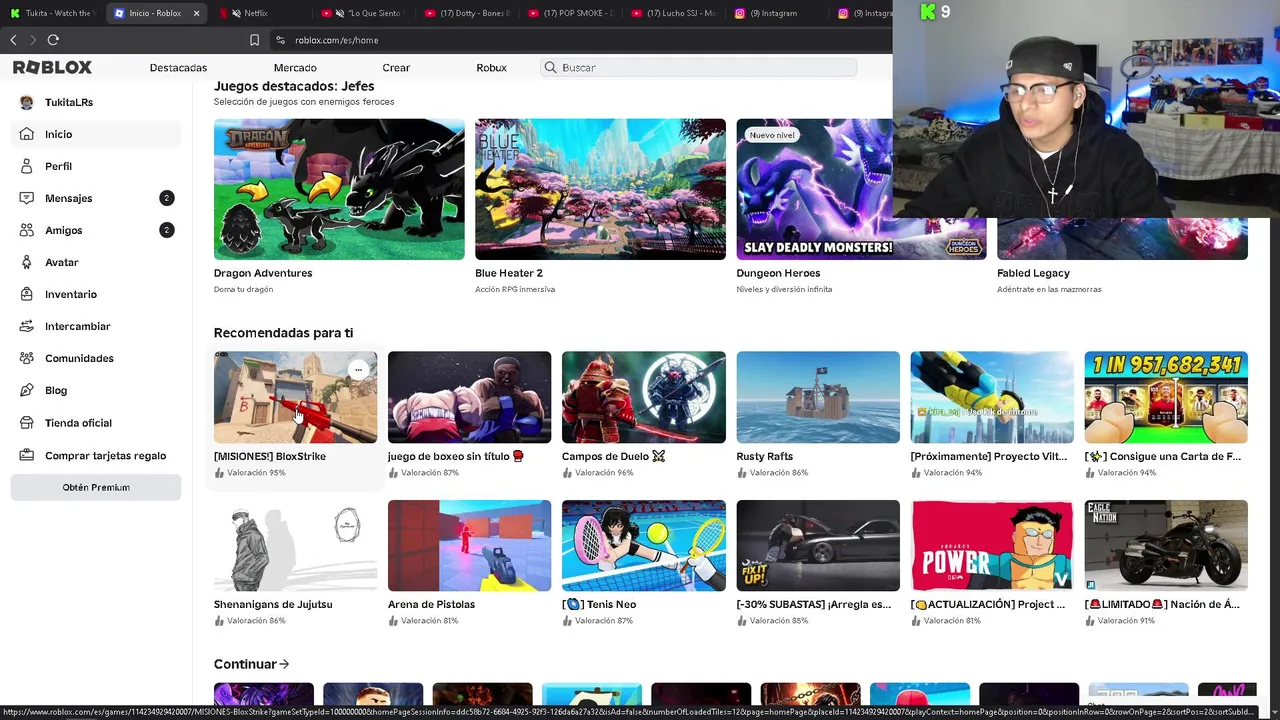1280x720 pixels.
Task: Open Comprar tarjetas regalo icon
Action: click(x=27, y=455)
